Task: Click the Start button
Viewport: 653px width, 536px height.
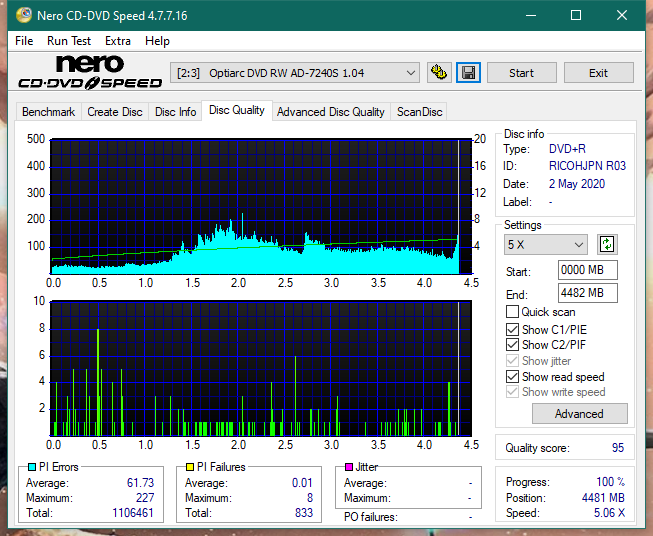Action: pos(521,73)
